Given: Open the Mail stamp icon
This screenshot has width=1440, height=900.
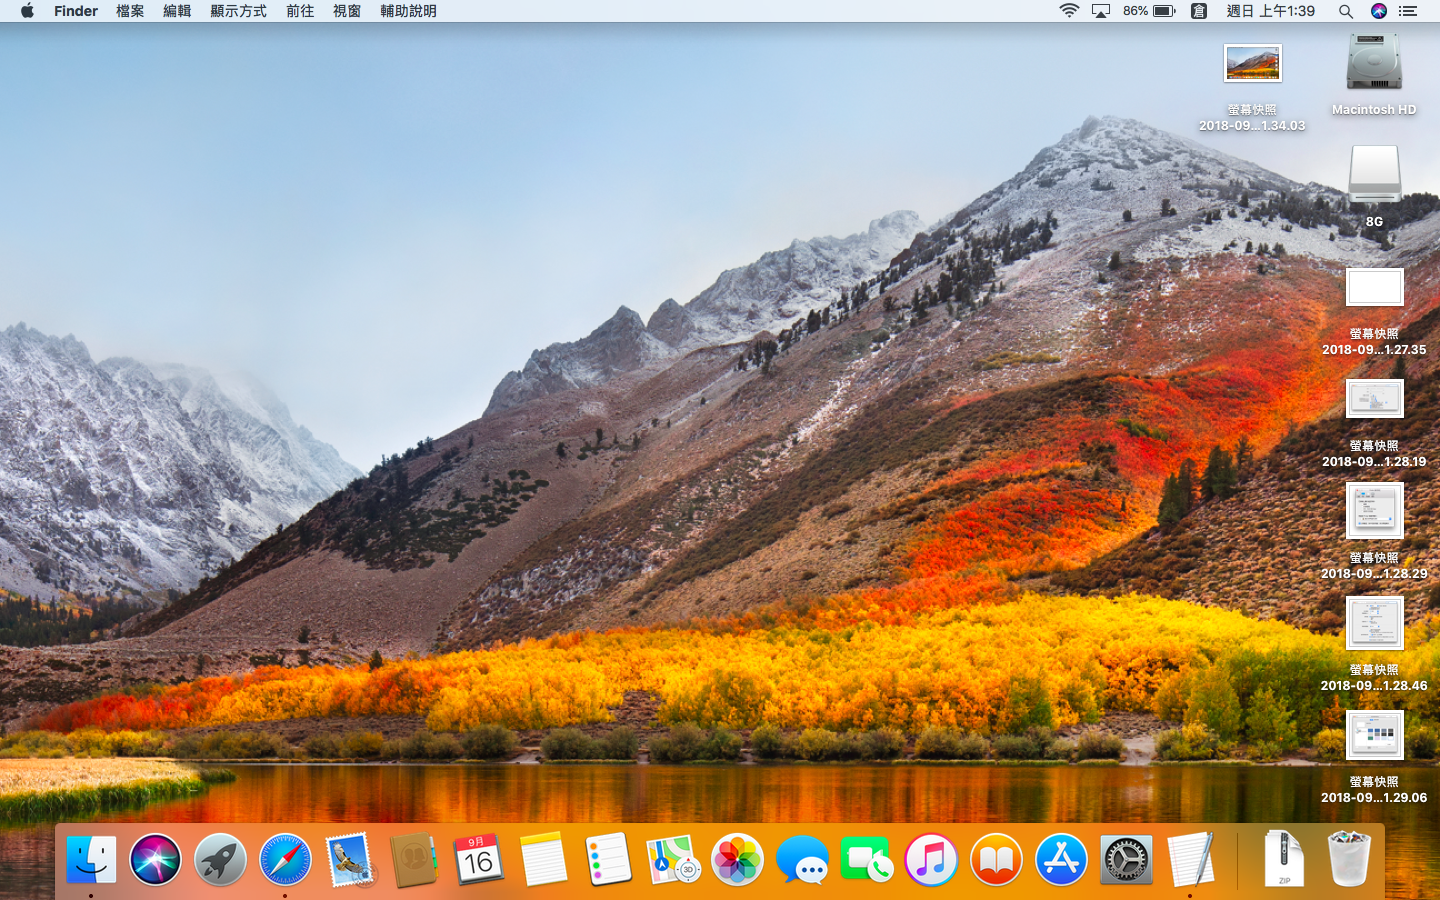Looking at the screenshot, I should pyautogui.click(x=350, y=859).
